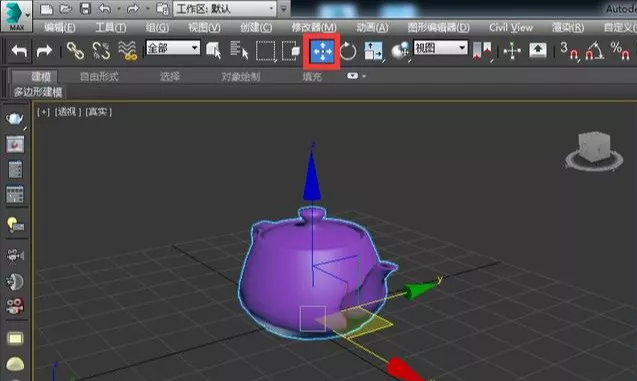Click the Open File folder icon
Image resolution: width=637 pixels, height=381 pixels.
[66, 9]
